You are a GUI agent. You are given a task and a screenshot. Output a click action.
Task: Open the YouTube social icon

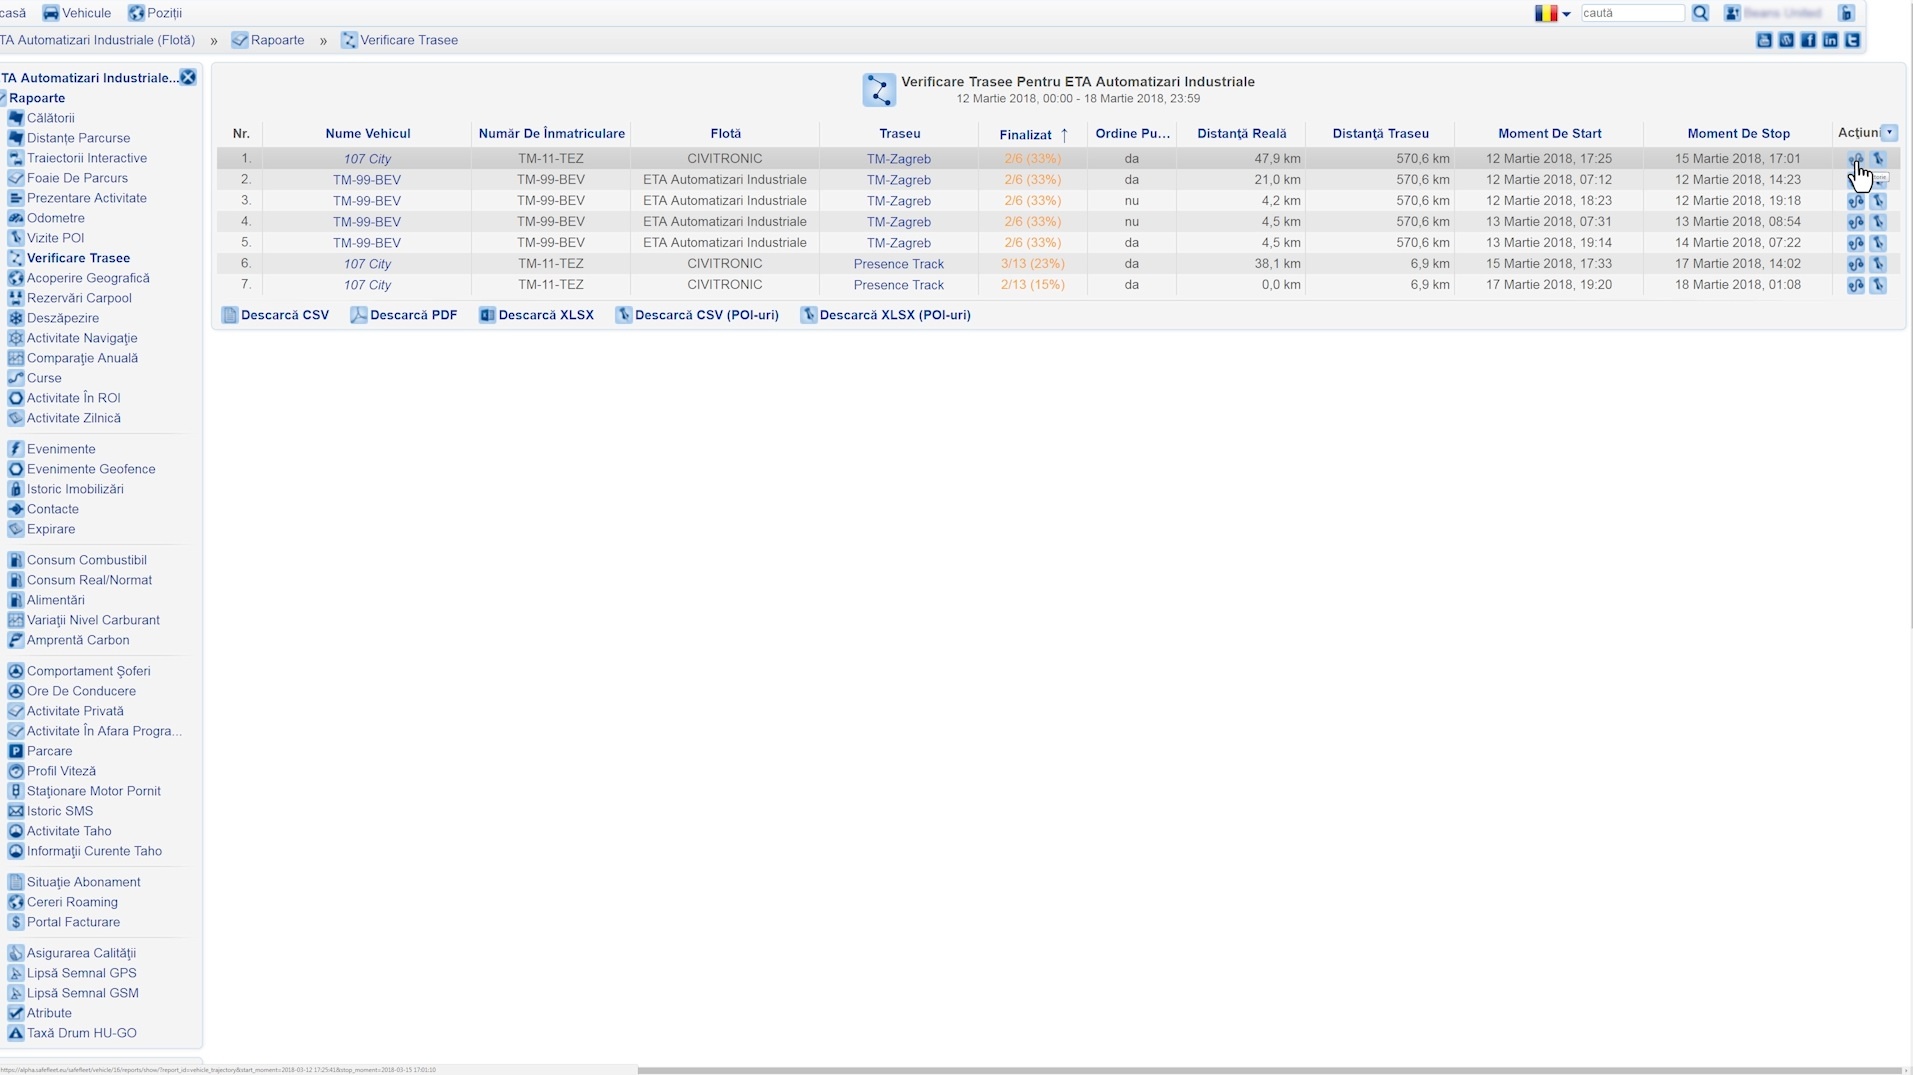pos(1764,40)
